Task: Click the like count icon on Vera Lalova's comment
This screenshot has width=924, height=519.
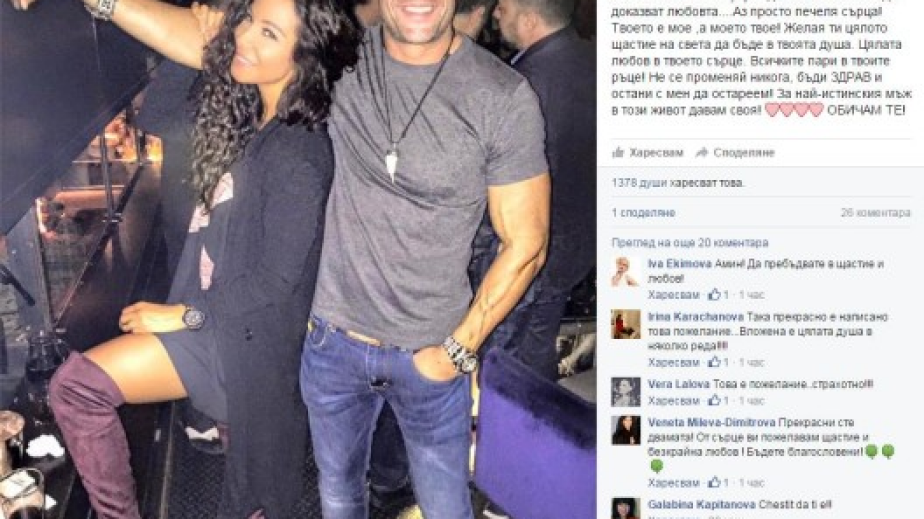Action: (715, 400)
